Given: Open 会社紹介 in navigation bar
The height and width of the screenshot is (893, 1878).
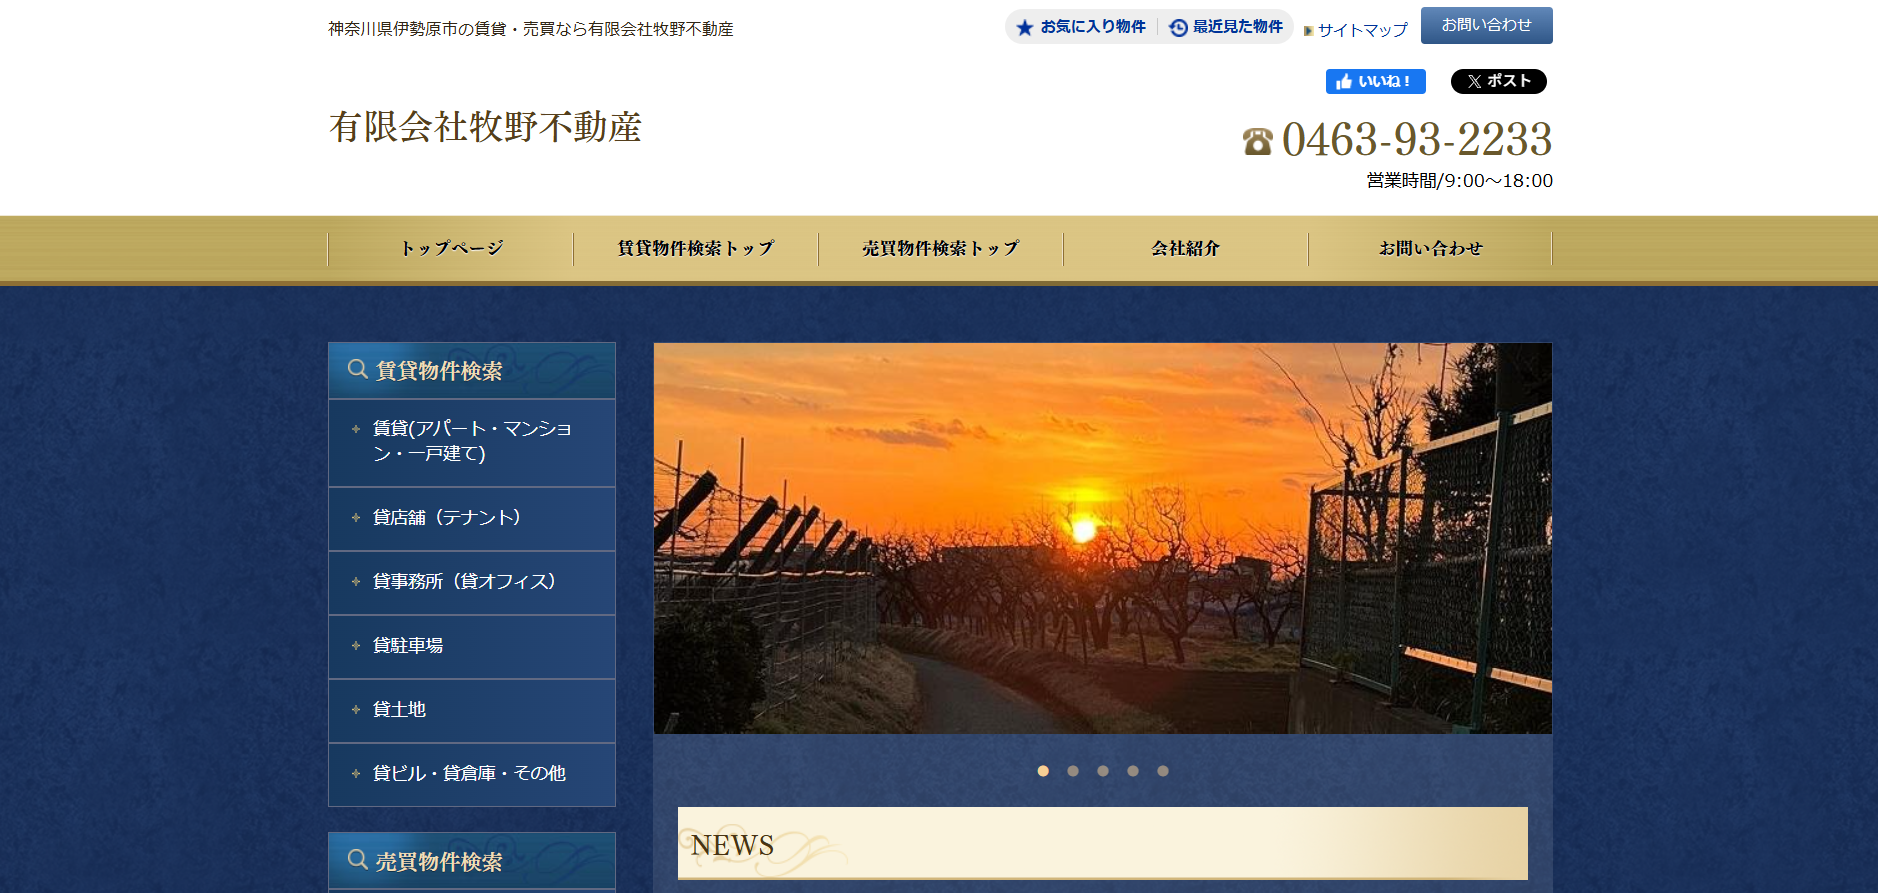Looking at the screenshot, I should coord(1186,249).
